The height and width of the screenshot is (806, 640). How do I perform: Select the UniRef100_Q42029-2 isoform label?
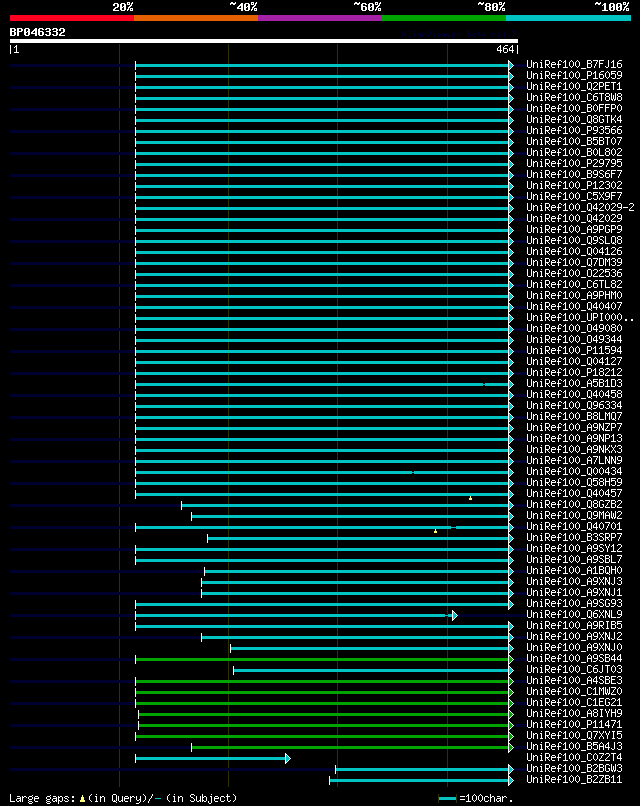pyautogui.click(x=580, y=207)
